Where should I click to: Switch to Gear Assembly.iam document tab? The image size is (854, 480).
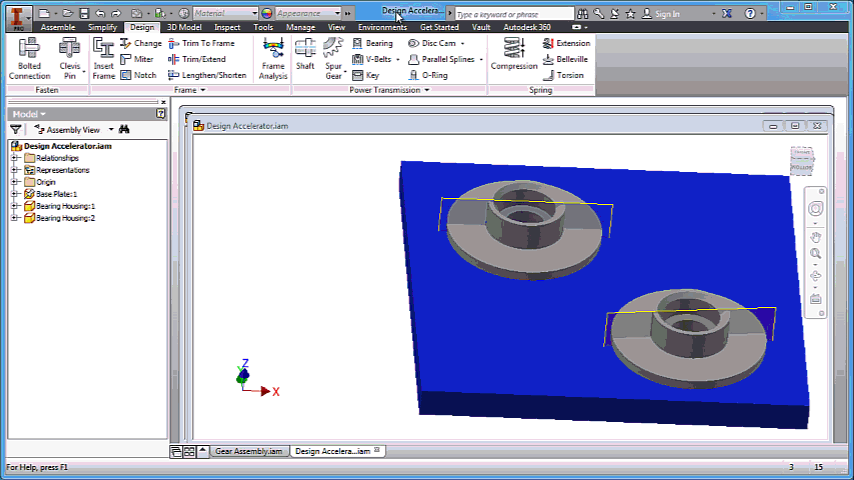pyautogui.click(x=249, y=451)
